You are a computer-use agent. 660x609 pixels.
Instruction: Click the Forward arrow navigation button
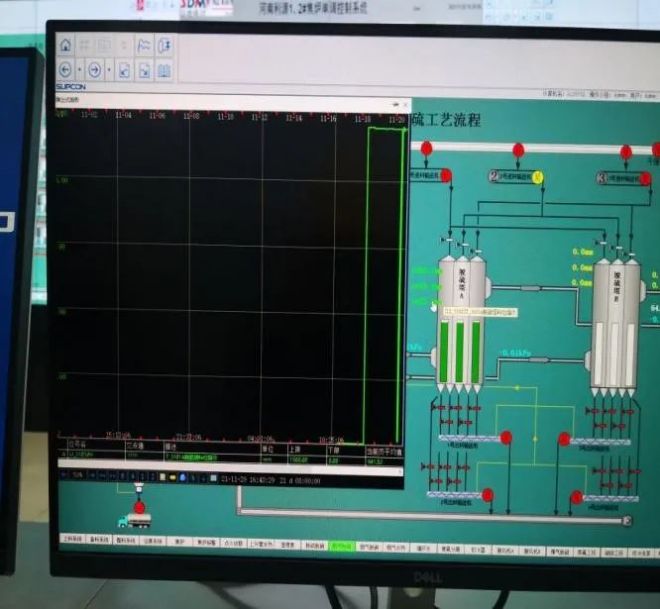click(x=94, y=70)
